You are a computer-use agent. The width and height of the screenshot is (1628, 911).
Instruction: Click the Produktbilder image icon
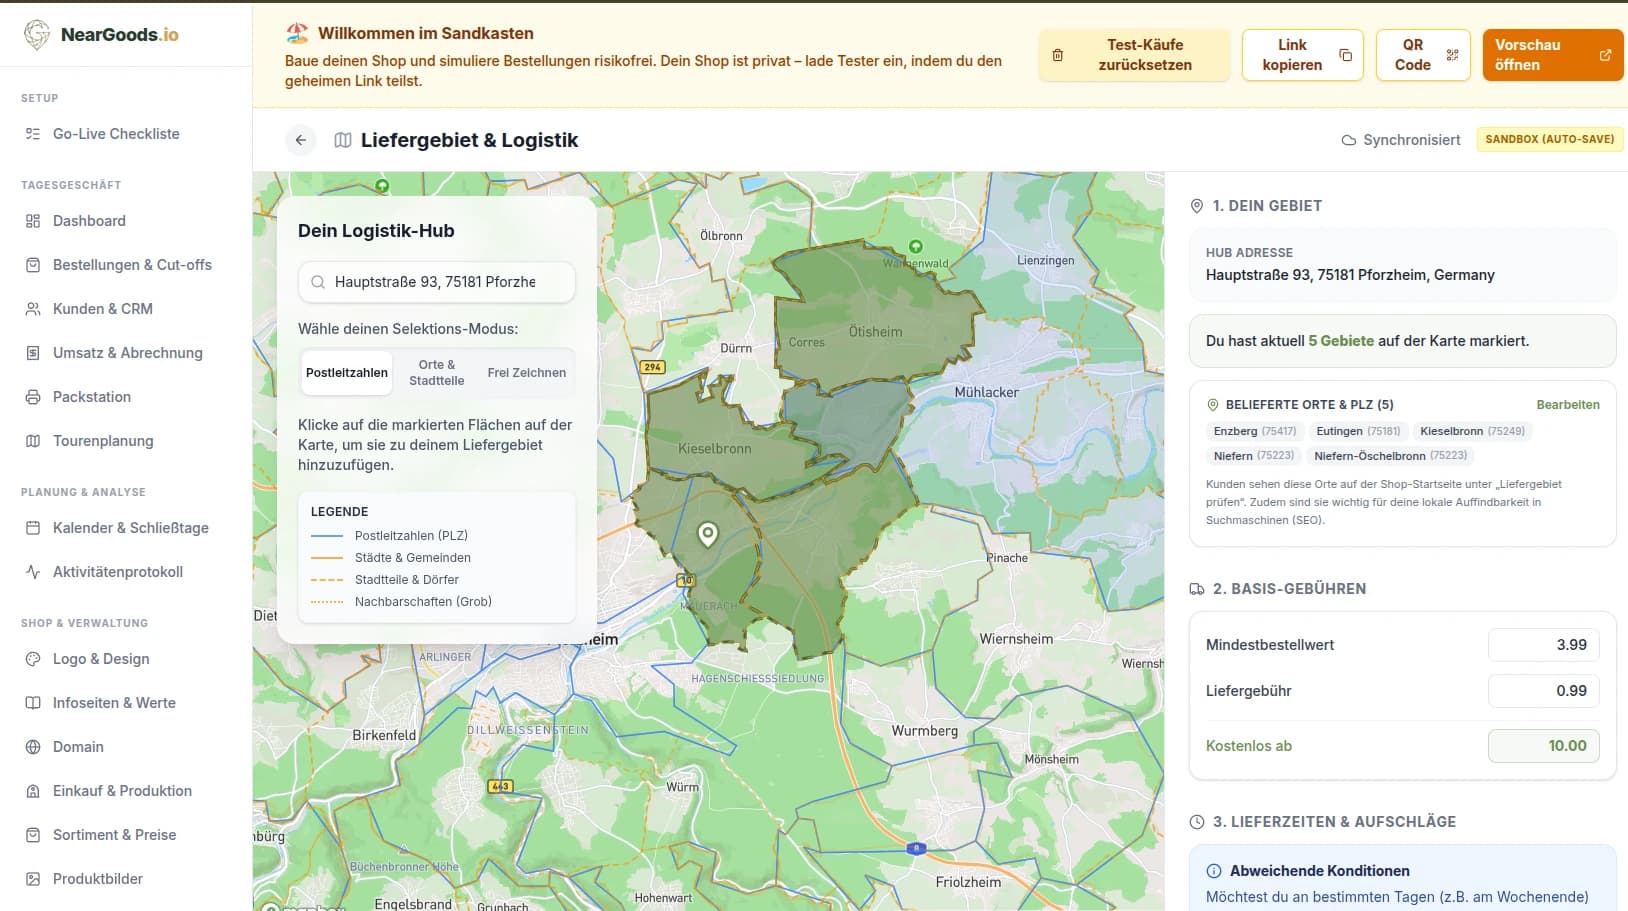click(x=33, y=879)
